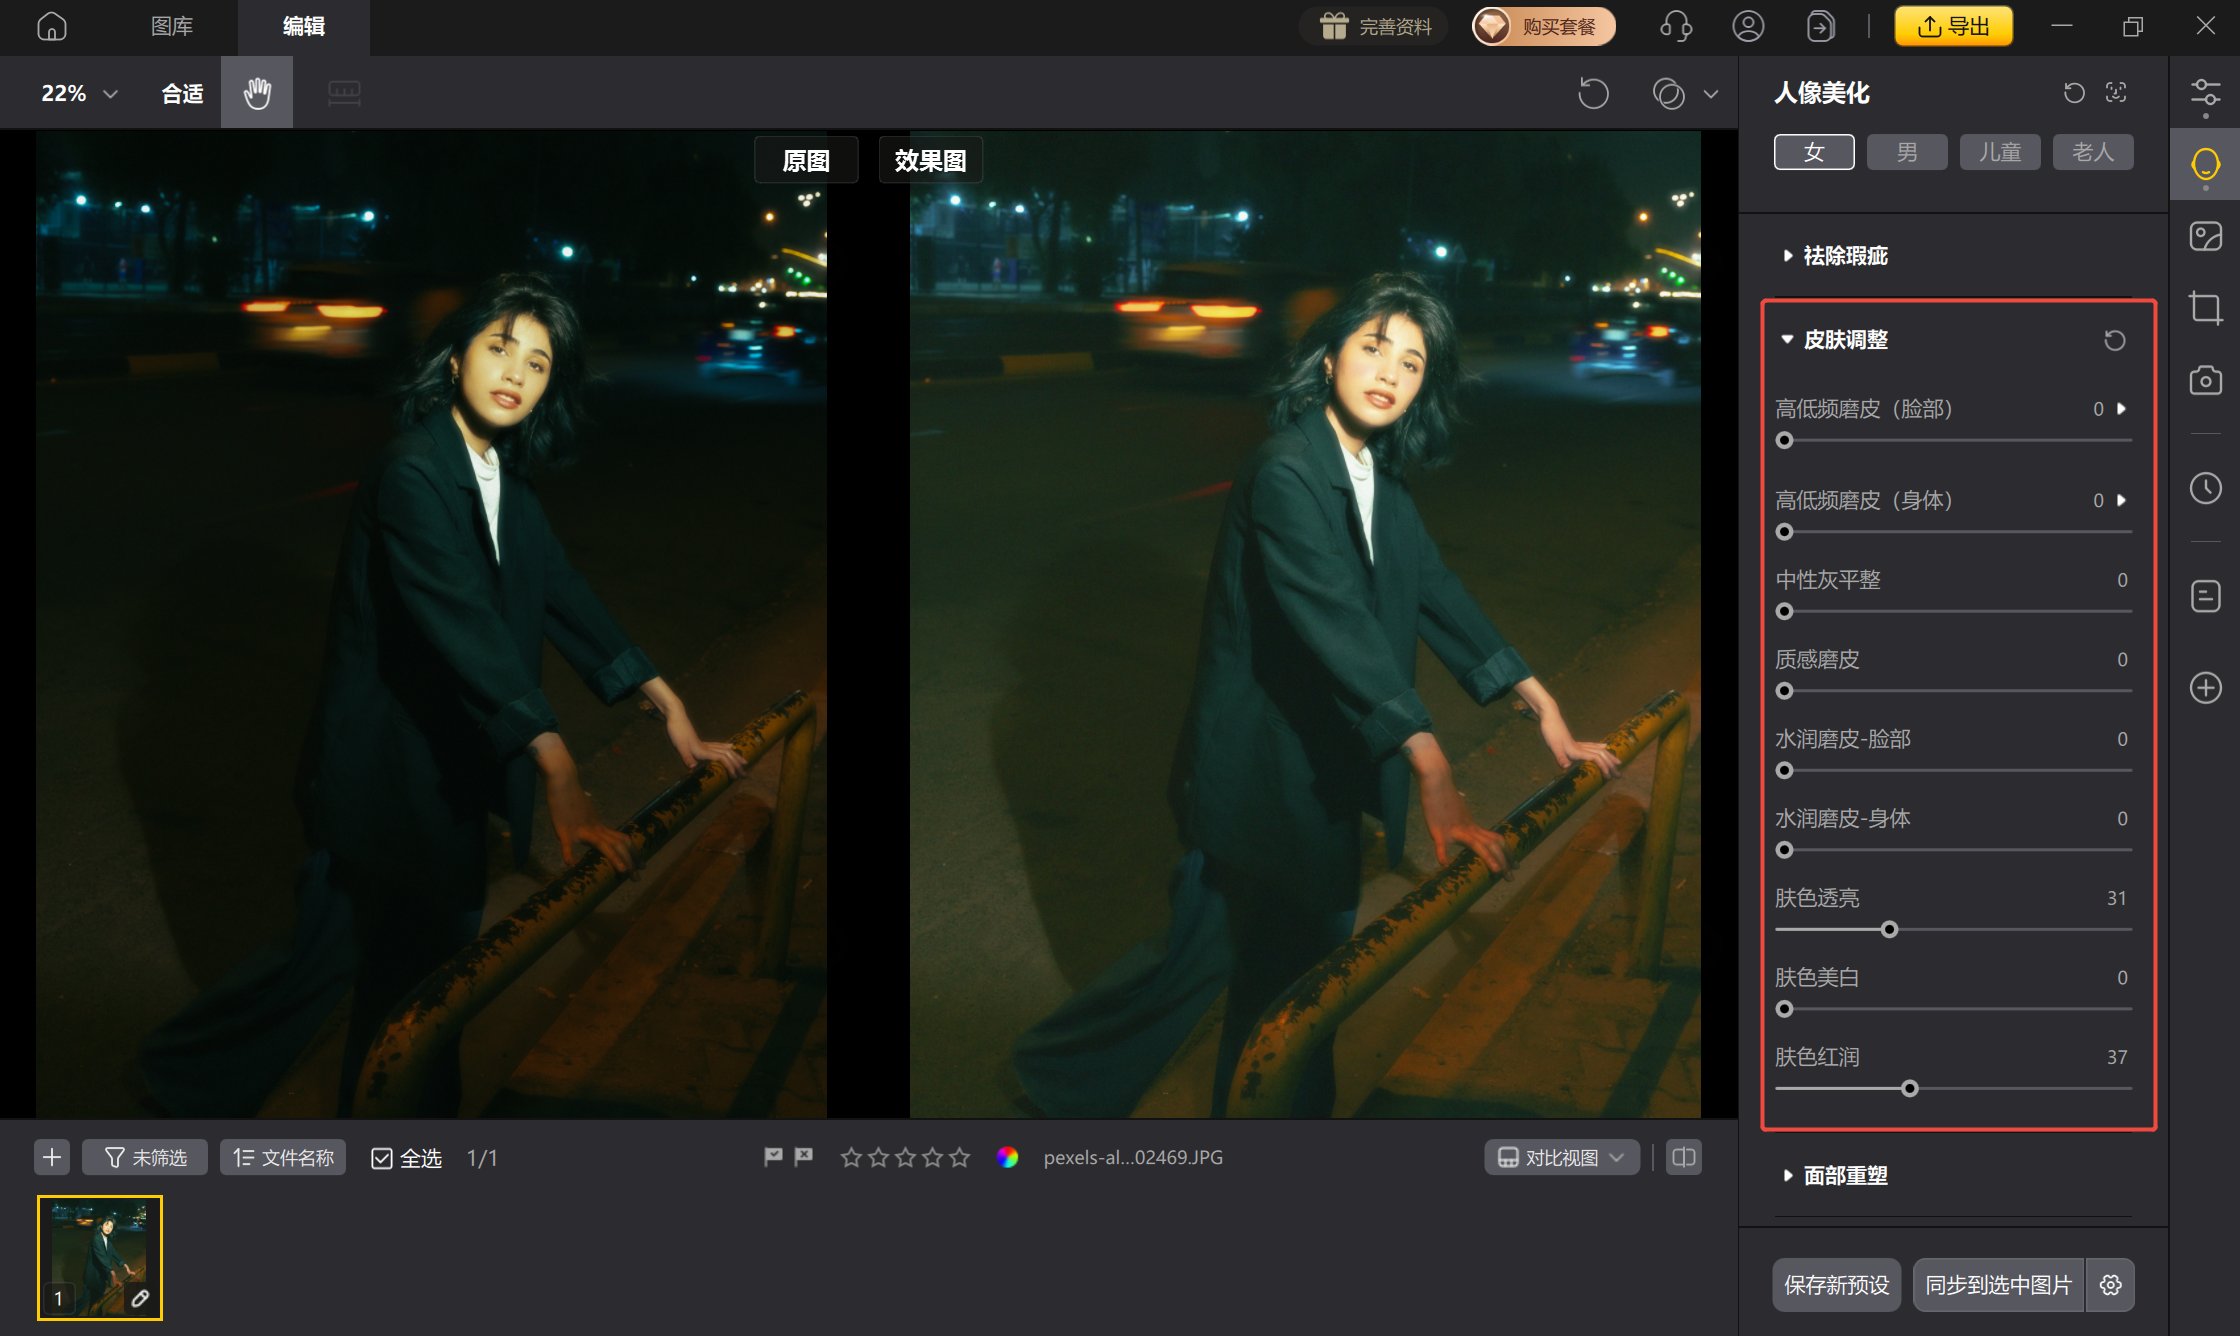Screen dimensions: 2240x1336
Task: Click the export button
Action: (x=1953, y=26)
